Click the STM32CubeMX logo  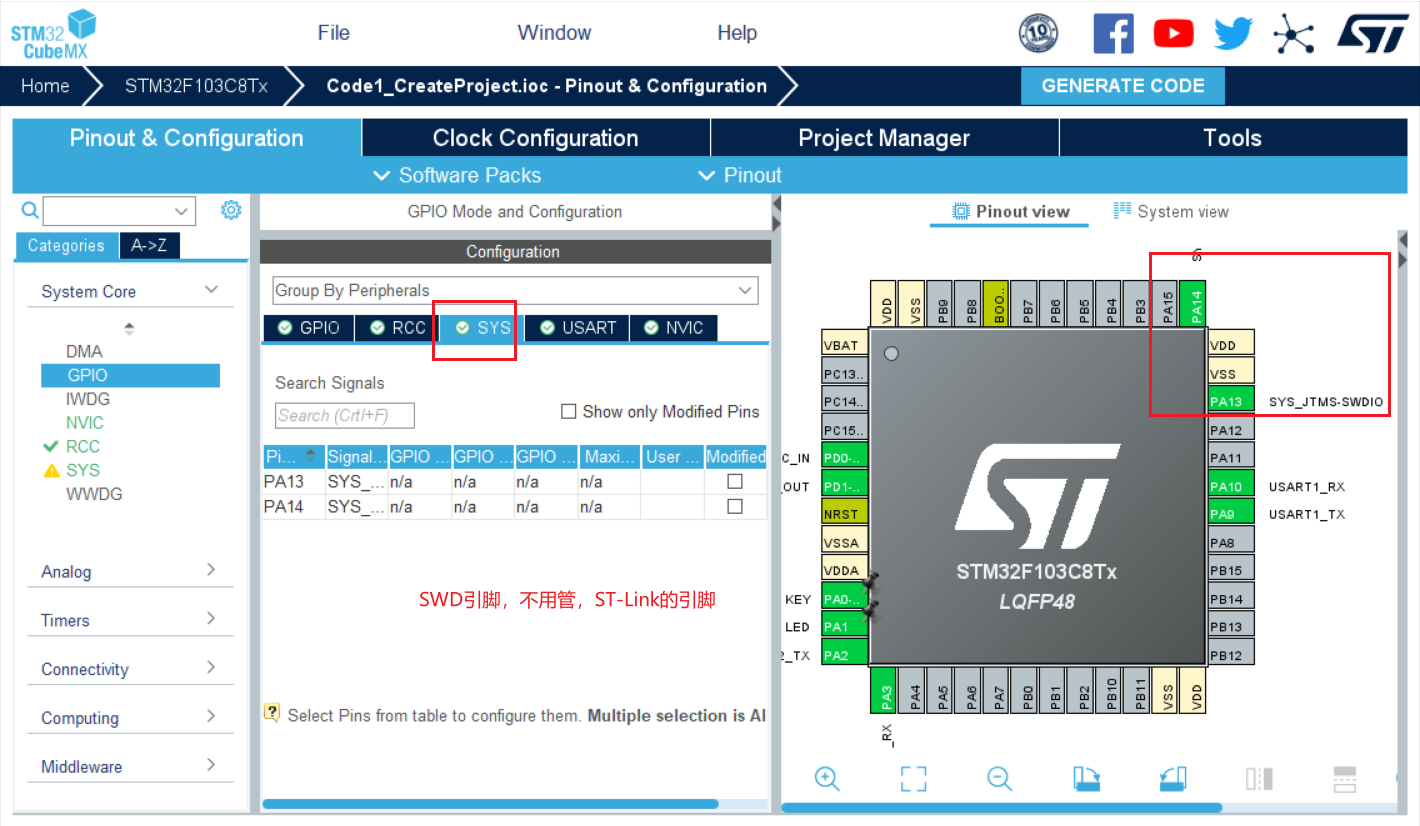(53, 33)
